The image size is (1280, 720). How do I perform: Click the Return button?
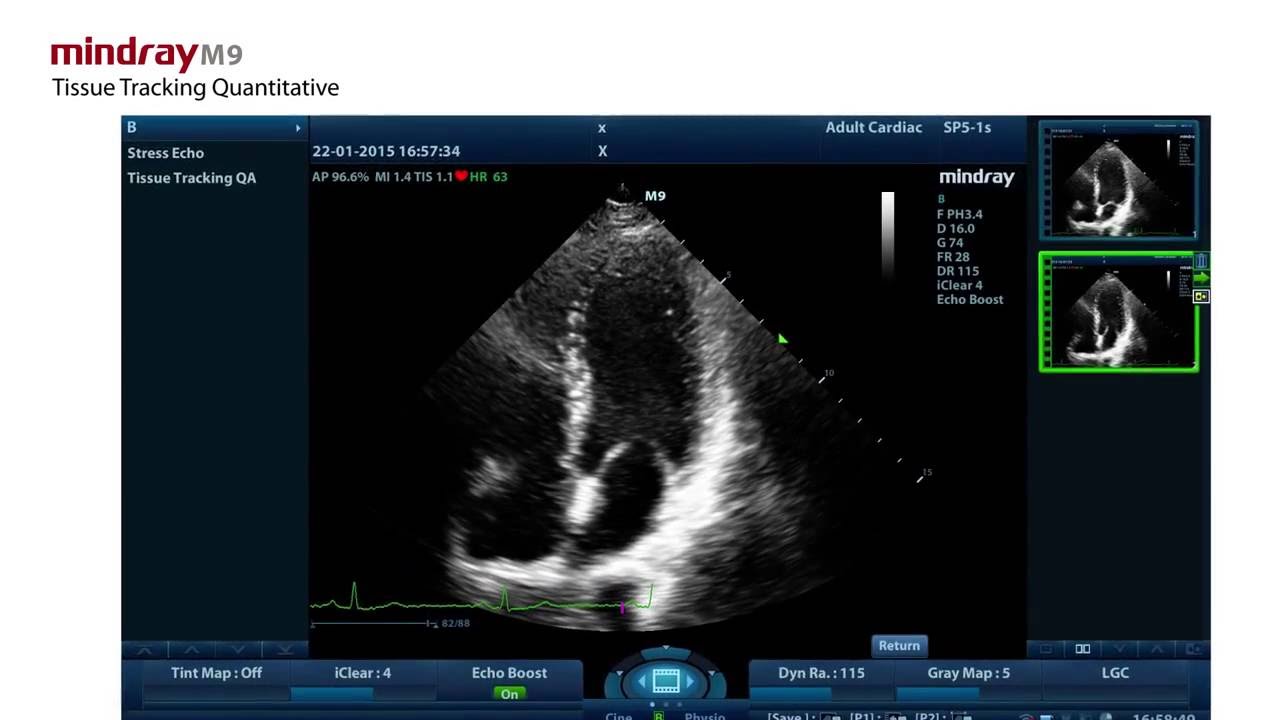tap(899, 646)
